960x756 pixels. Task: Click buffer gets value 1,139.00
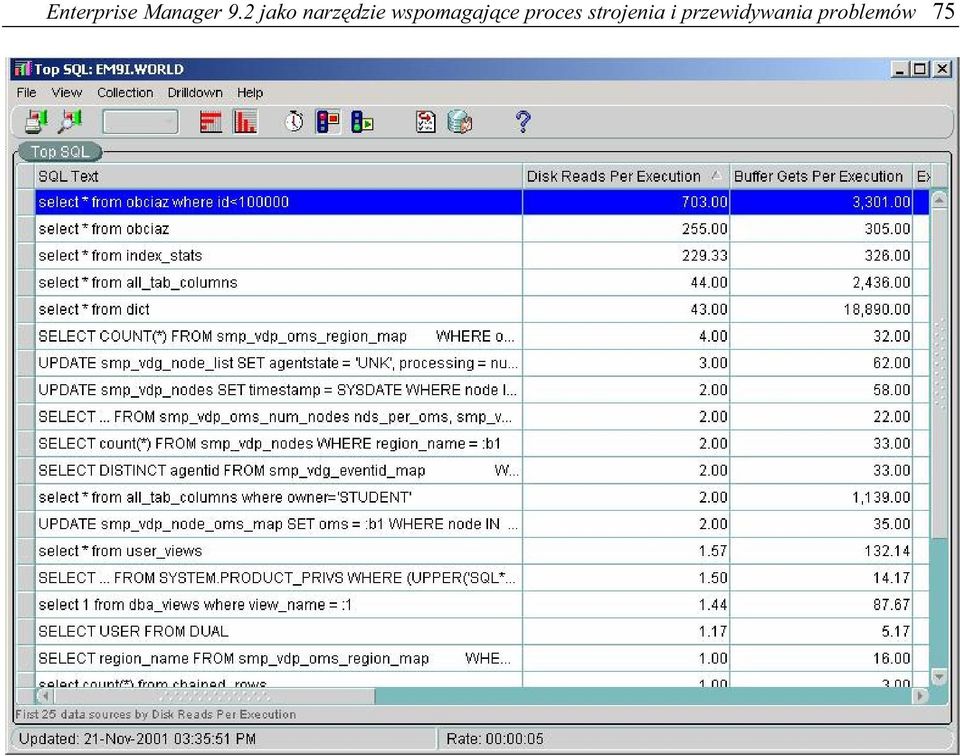(x=881, y=498)
